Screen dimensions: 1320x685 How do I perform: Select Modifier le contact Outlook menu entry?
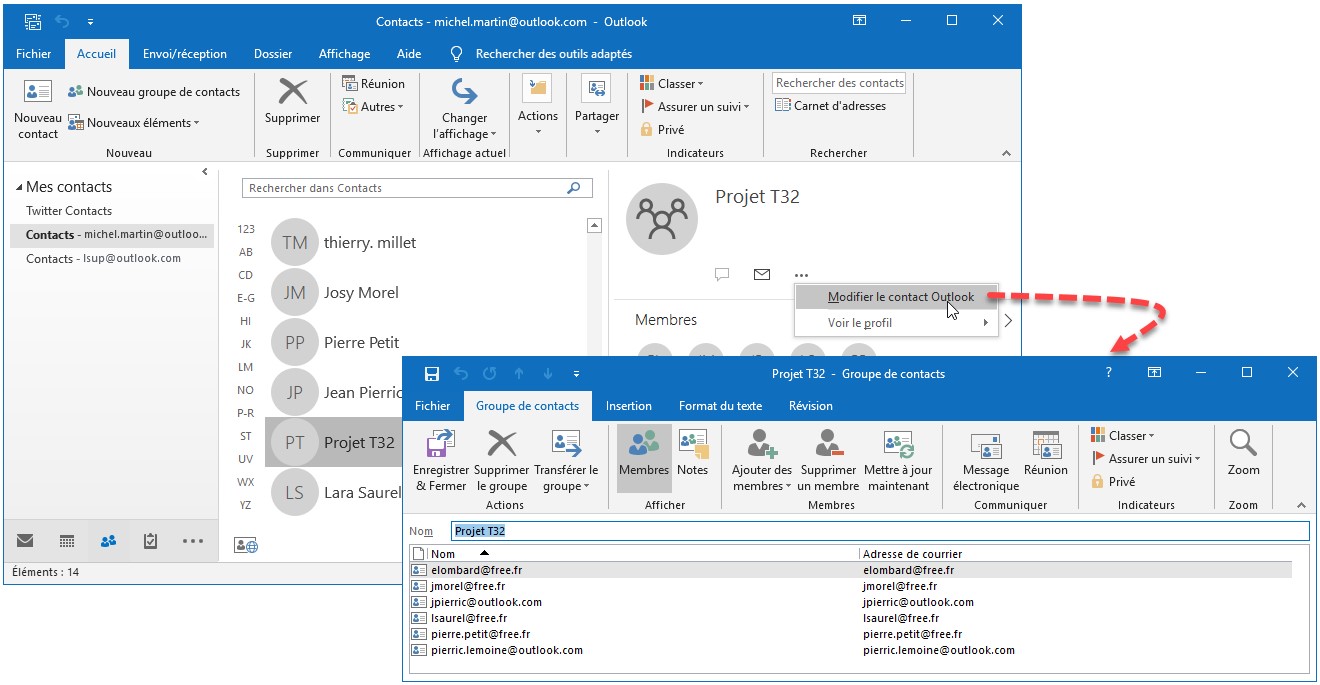pos(900,297)
